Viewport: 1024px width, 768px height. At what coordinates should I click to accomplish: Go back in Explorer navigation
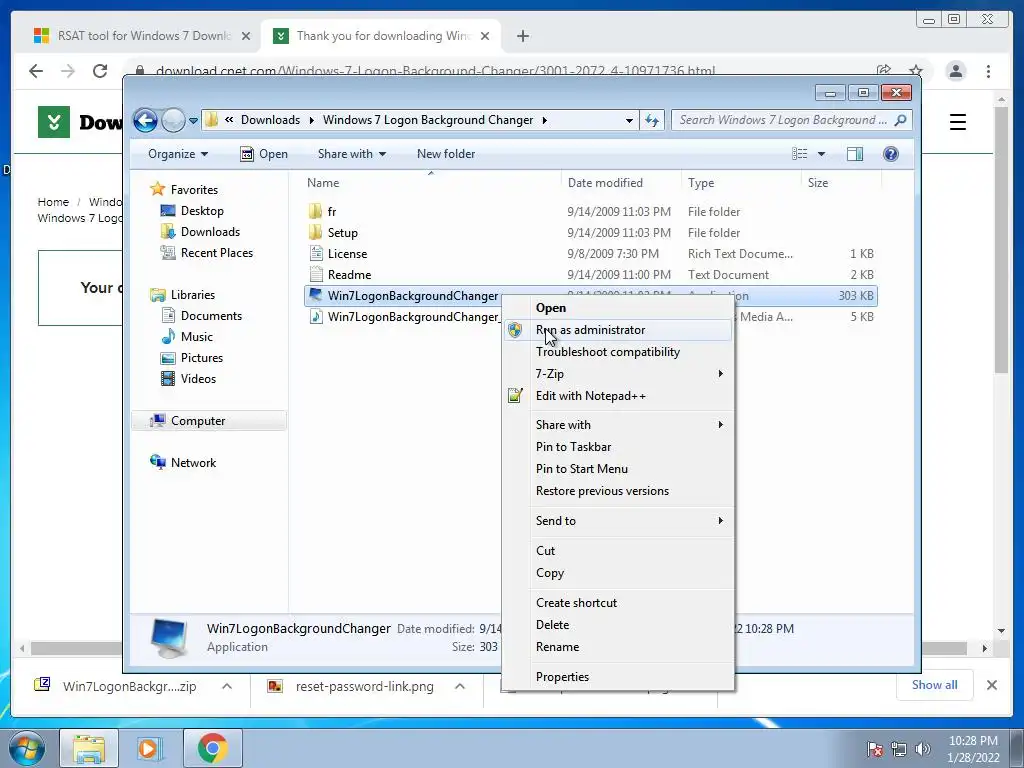coord(145,120)
